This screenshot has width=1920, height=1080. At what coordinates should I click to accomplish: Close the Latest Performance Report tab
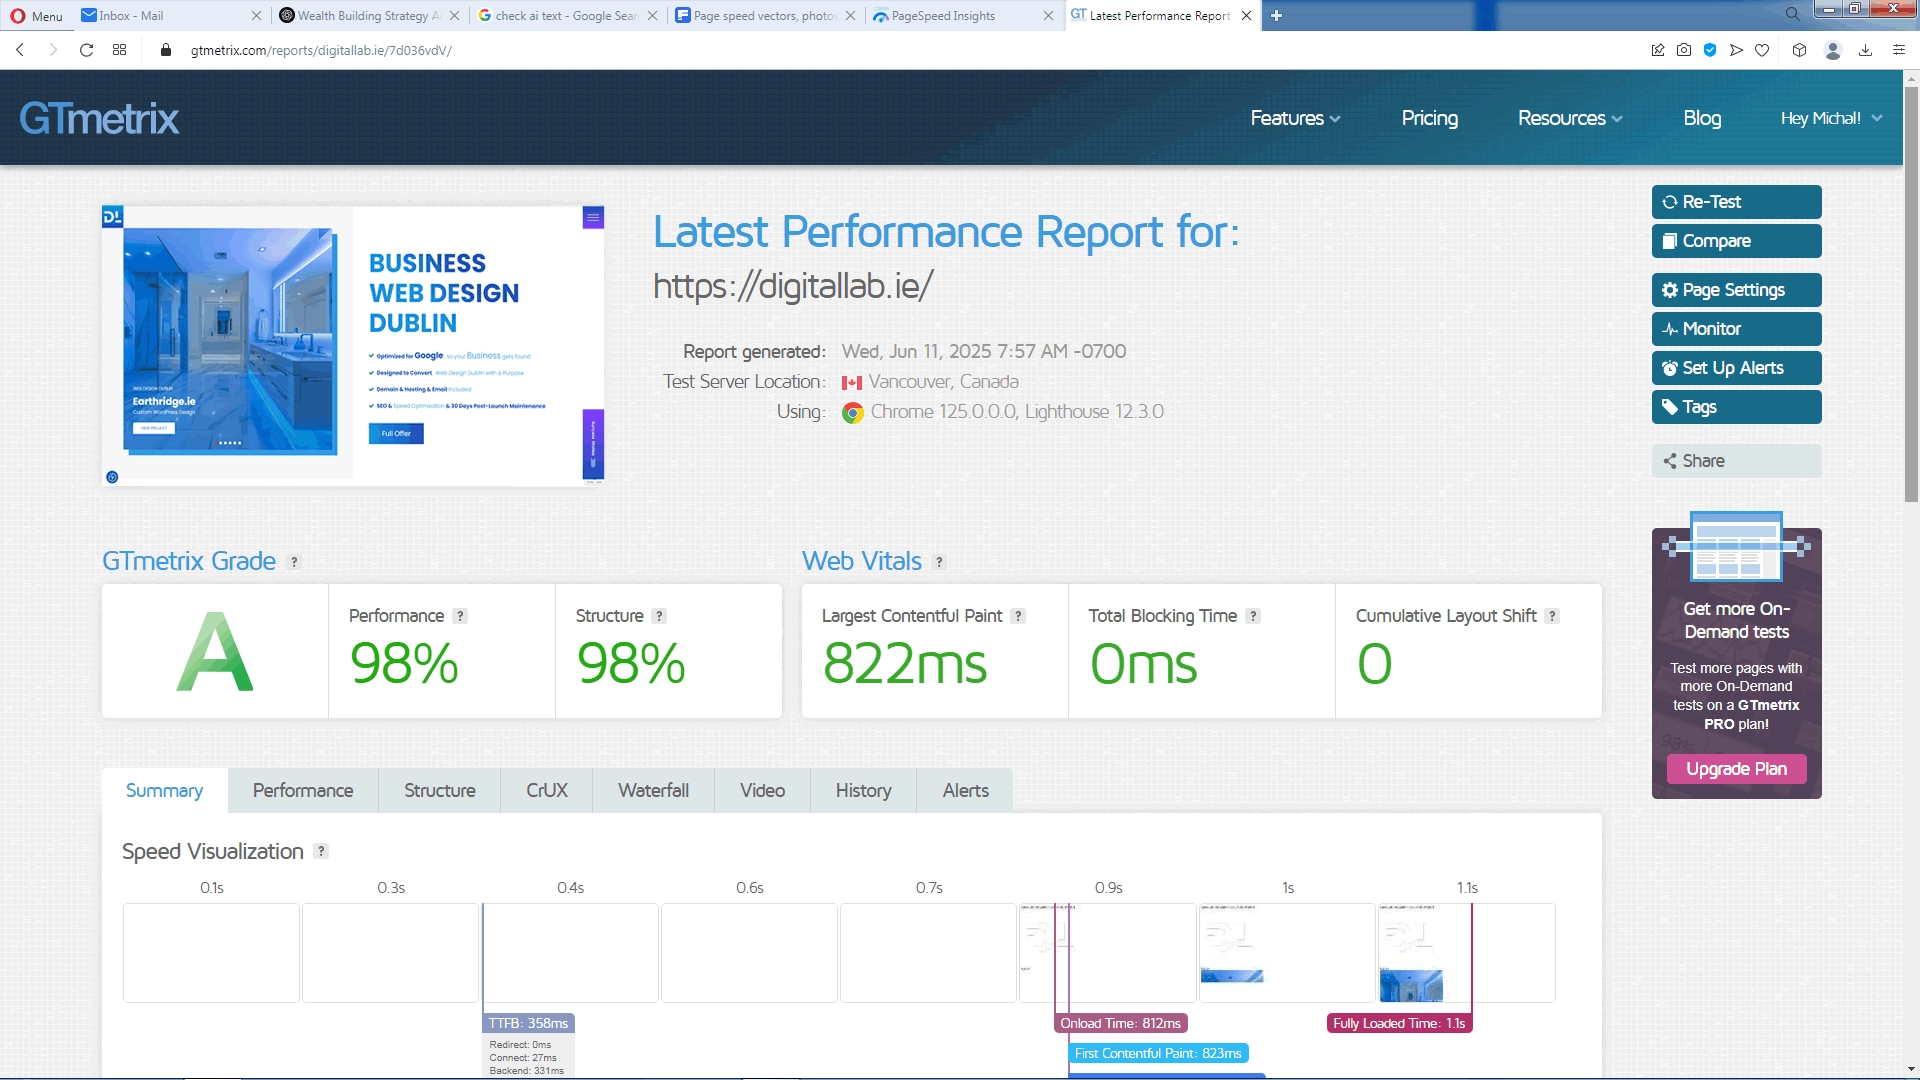click(1246, 15)
